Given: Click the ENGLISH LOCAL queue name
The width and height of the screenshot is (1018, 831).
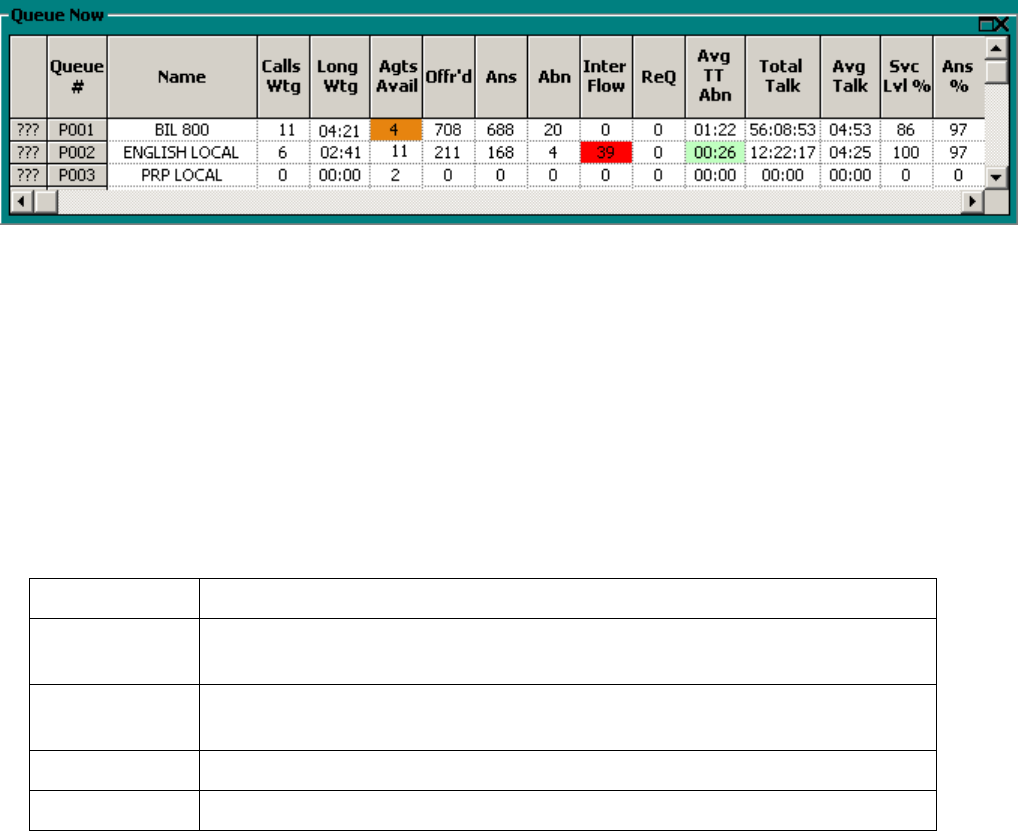Looking at the screenshot, I should (182, 153).
